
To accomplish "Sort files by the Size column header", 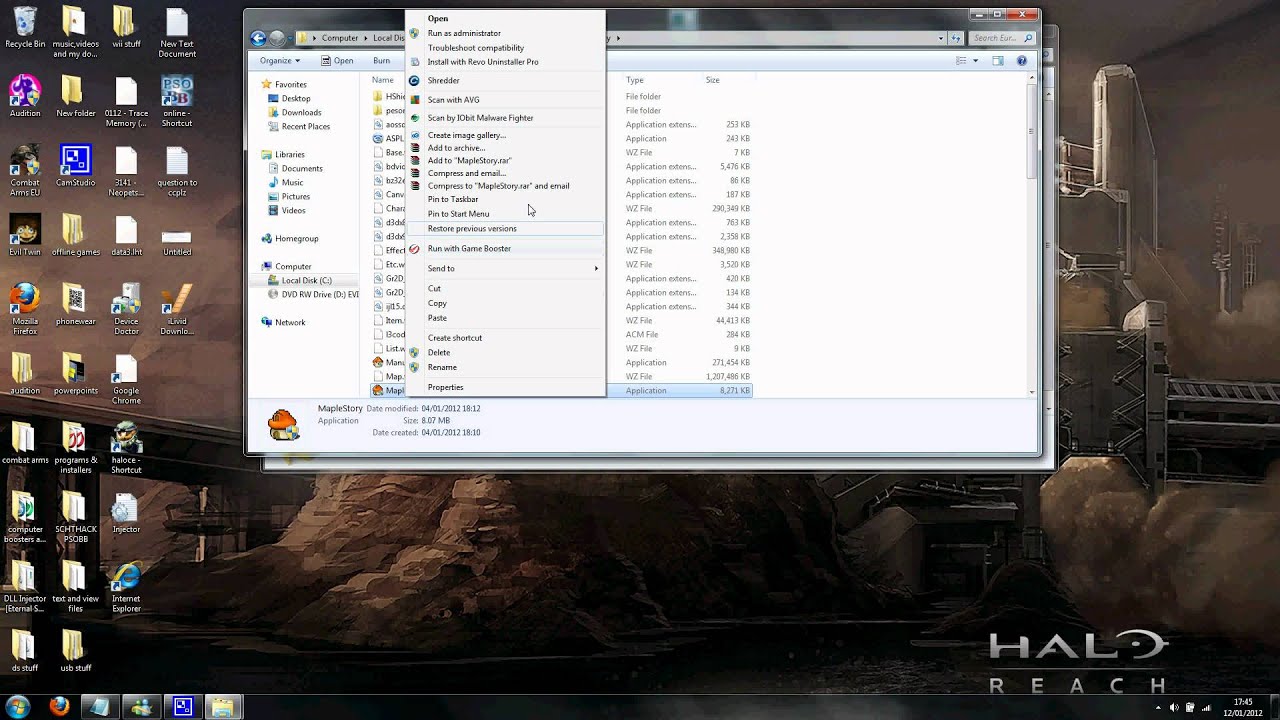I will (712, 79).
